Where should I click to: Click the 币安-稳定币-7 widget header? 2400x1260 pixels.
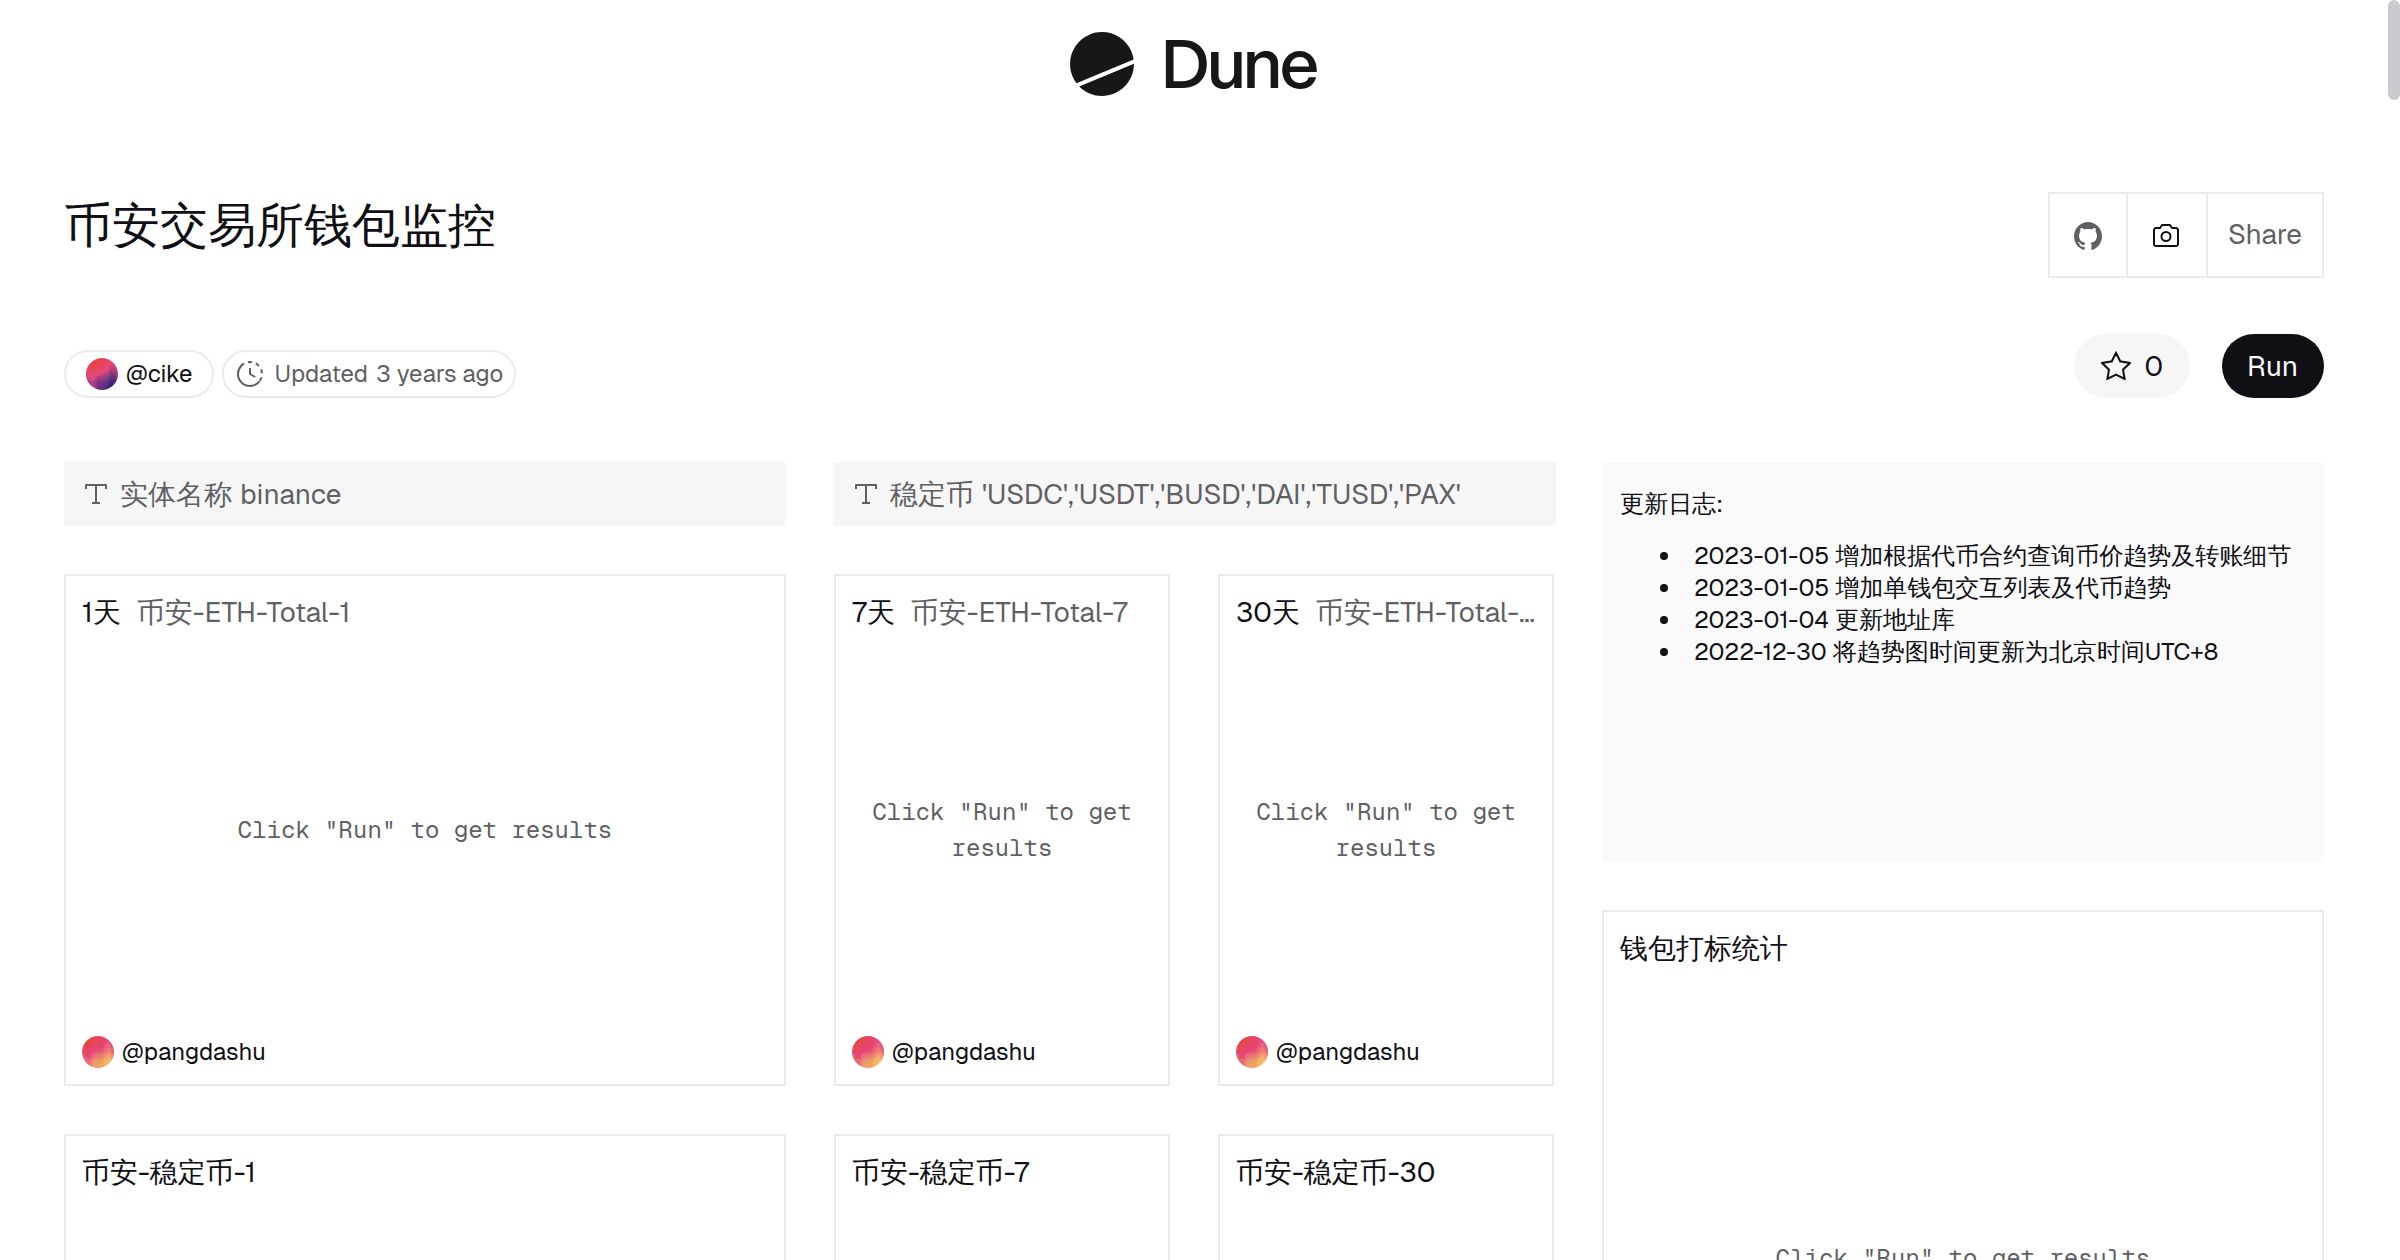(940, 1171)
